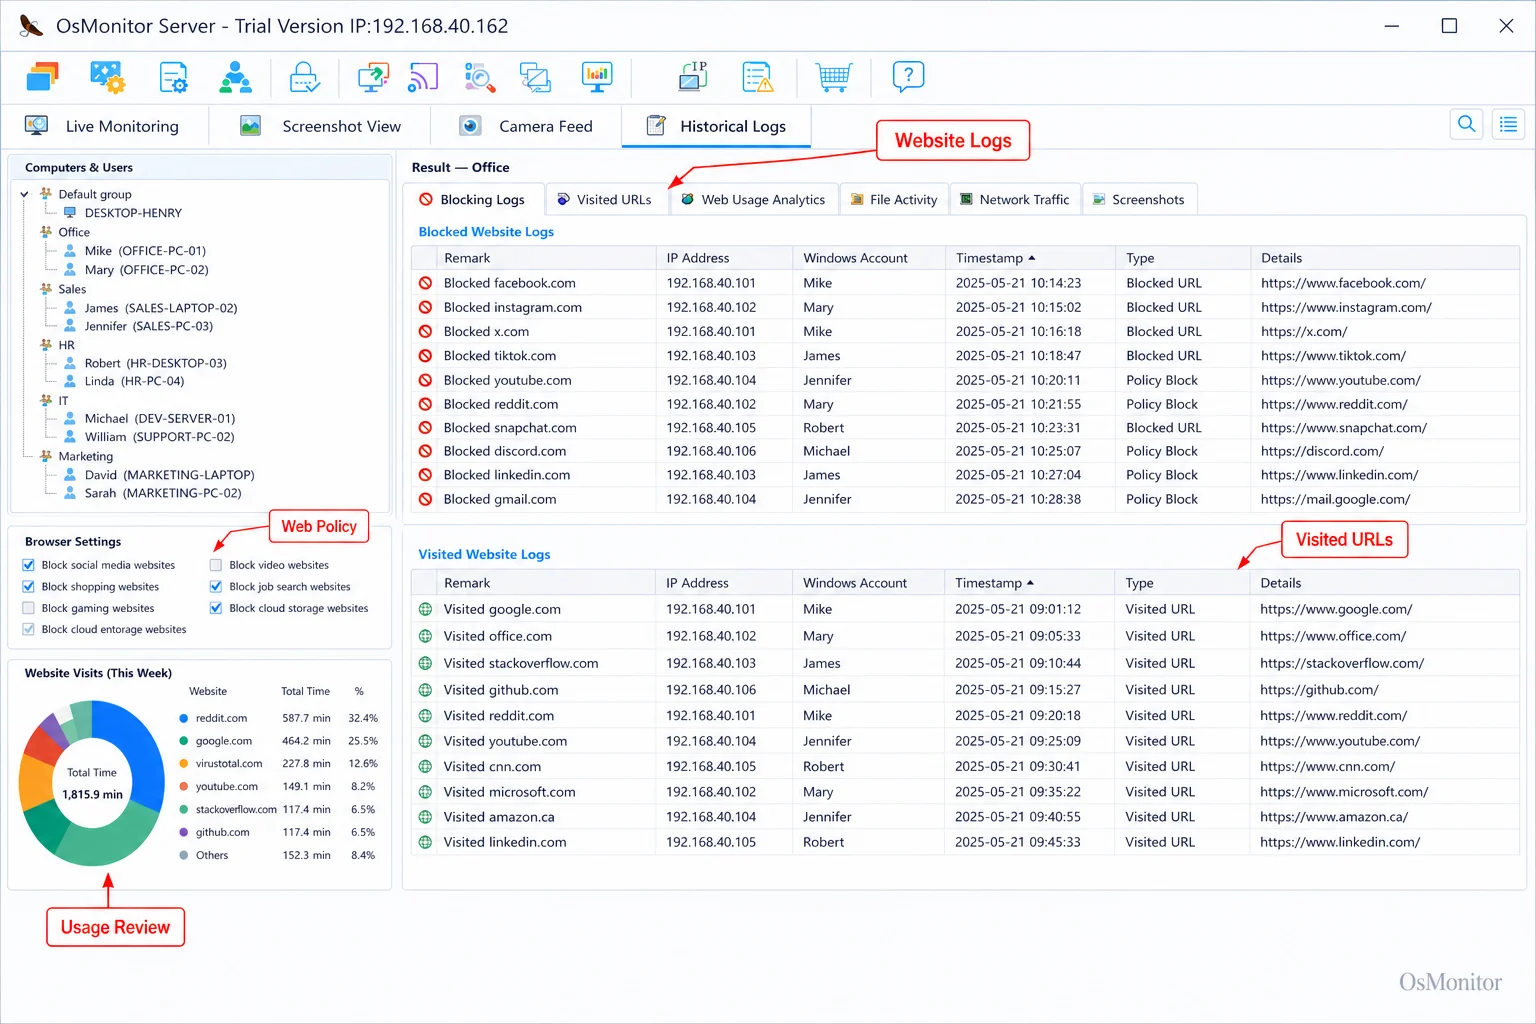The height and width of the screenshot is (1024, 1536).
Task: Click the search users magnifier toolbar icon
Action: pos(480,77)
